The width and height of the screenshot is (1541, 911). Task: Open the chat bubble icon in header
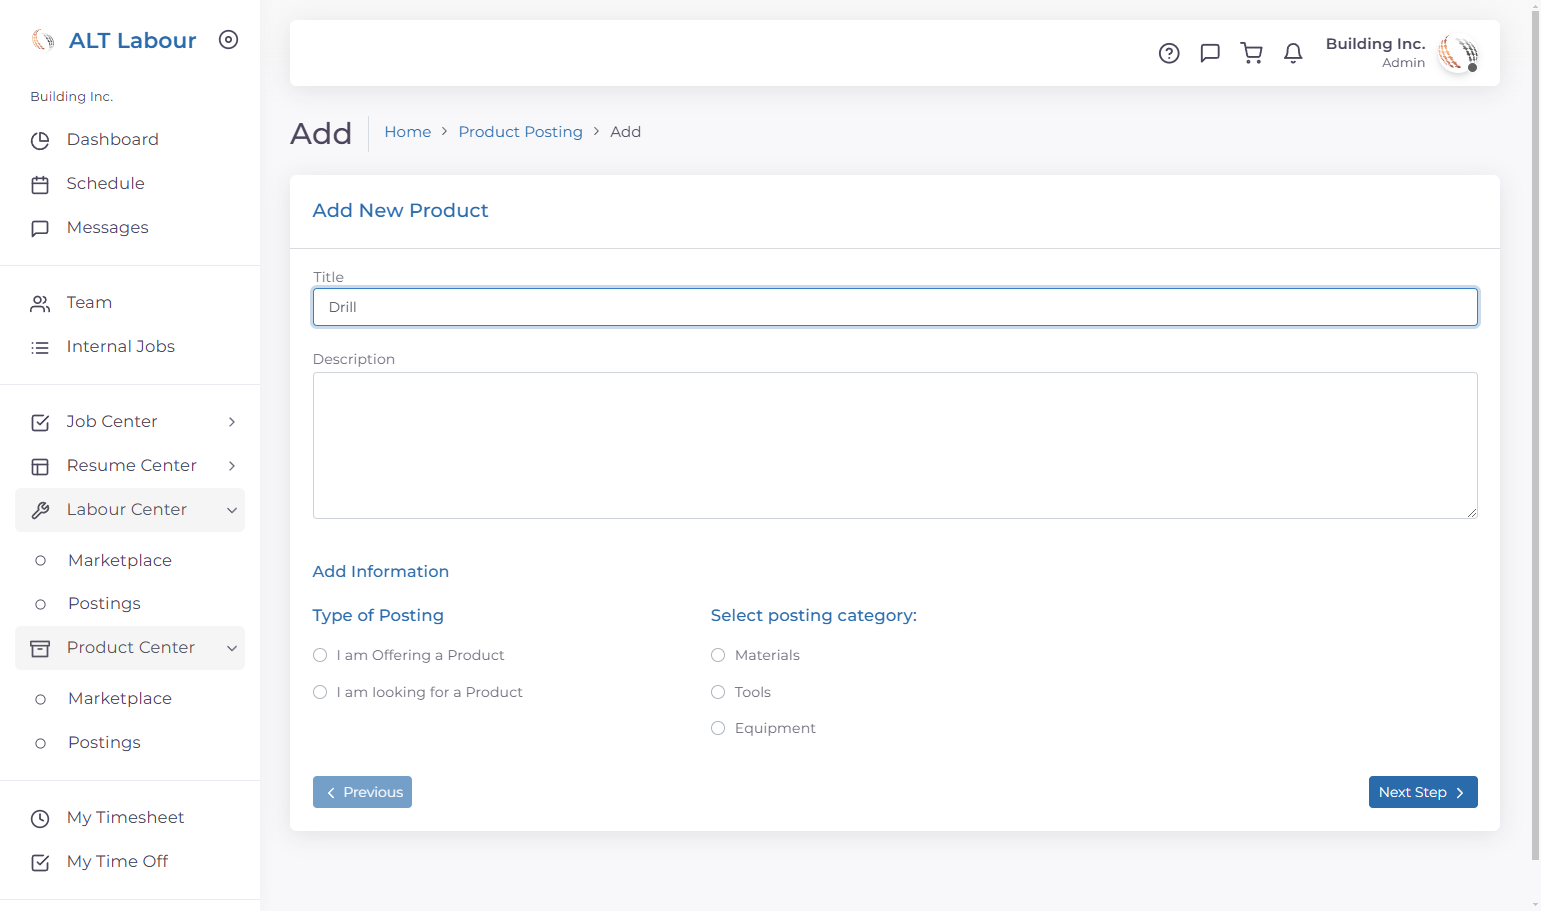(1210, 53)
